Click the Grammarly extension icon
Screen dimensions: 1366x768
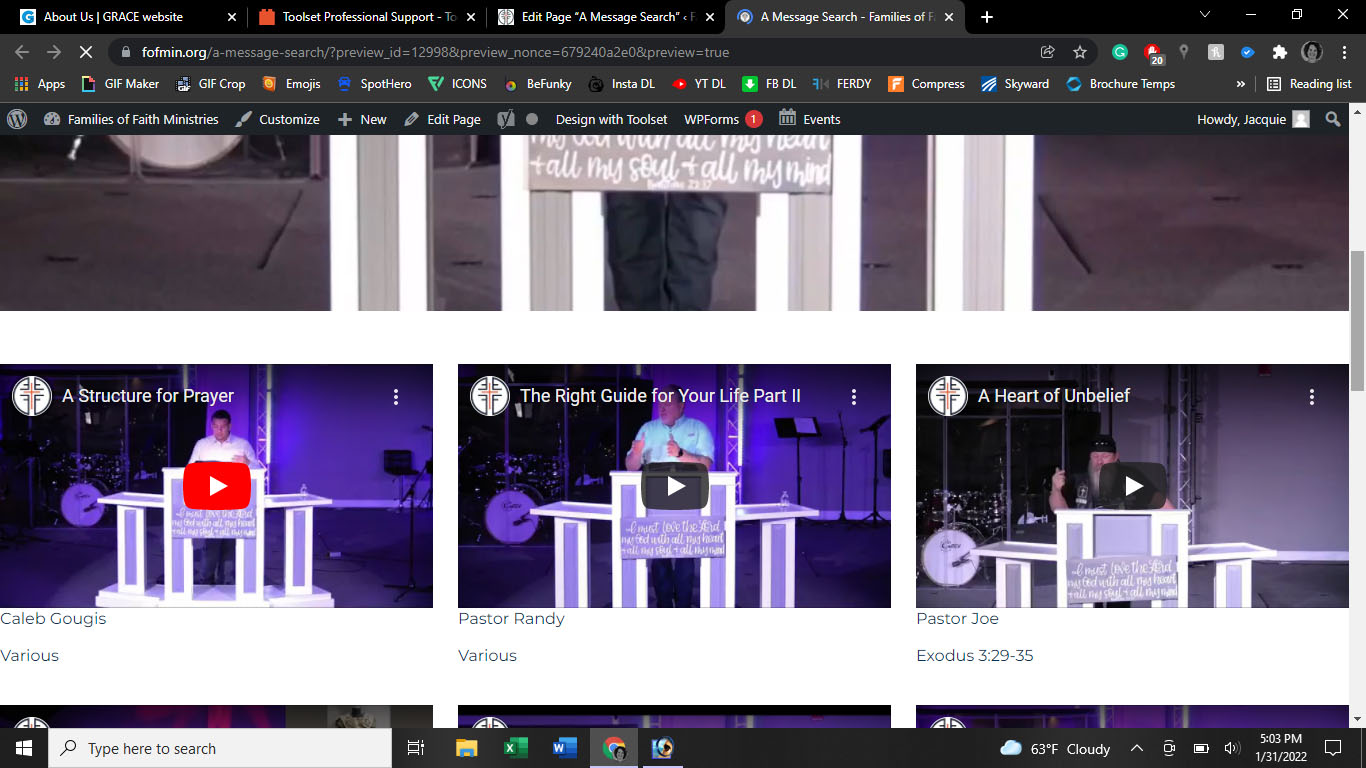[x=1120, y=52]
